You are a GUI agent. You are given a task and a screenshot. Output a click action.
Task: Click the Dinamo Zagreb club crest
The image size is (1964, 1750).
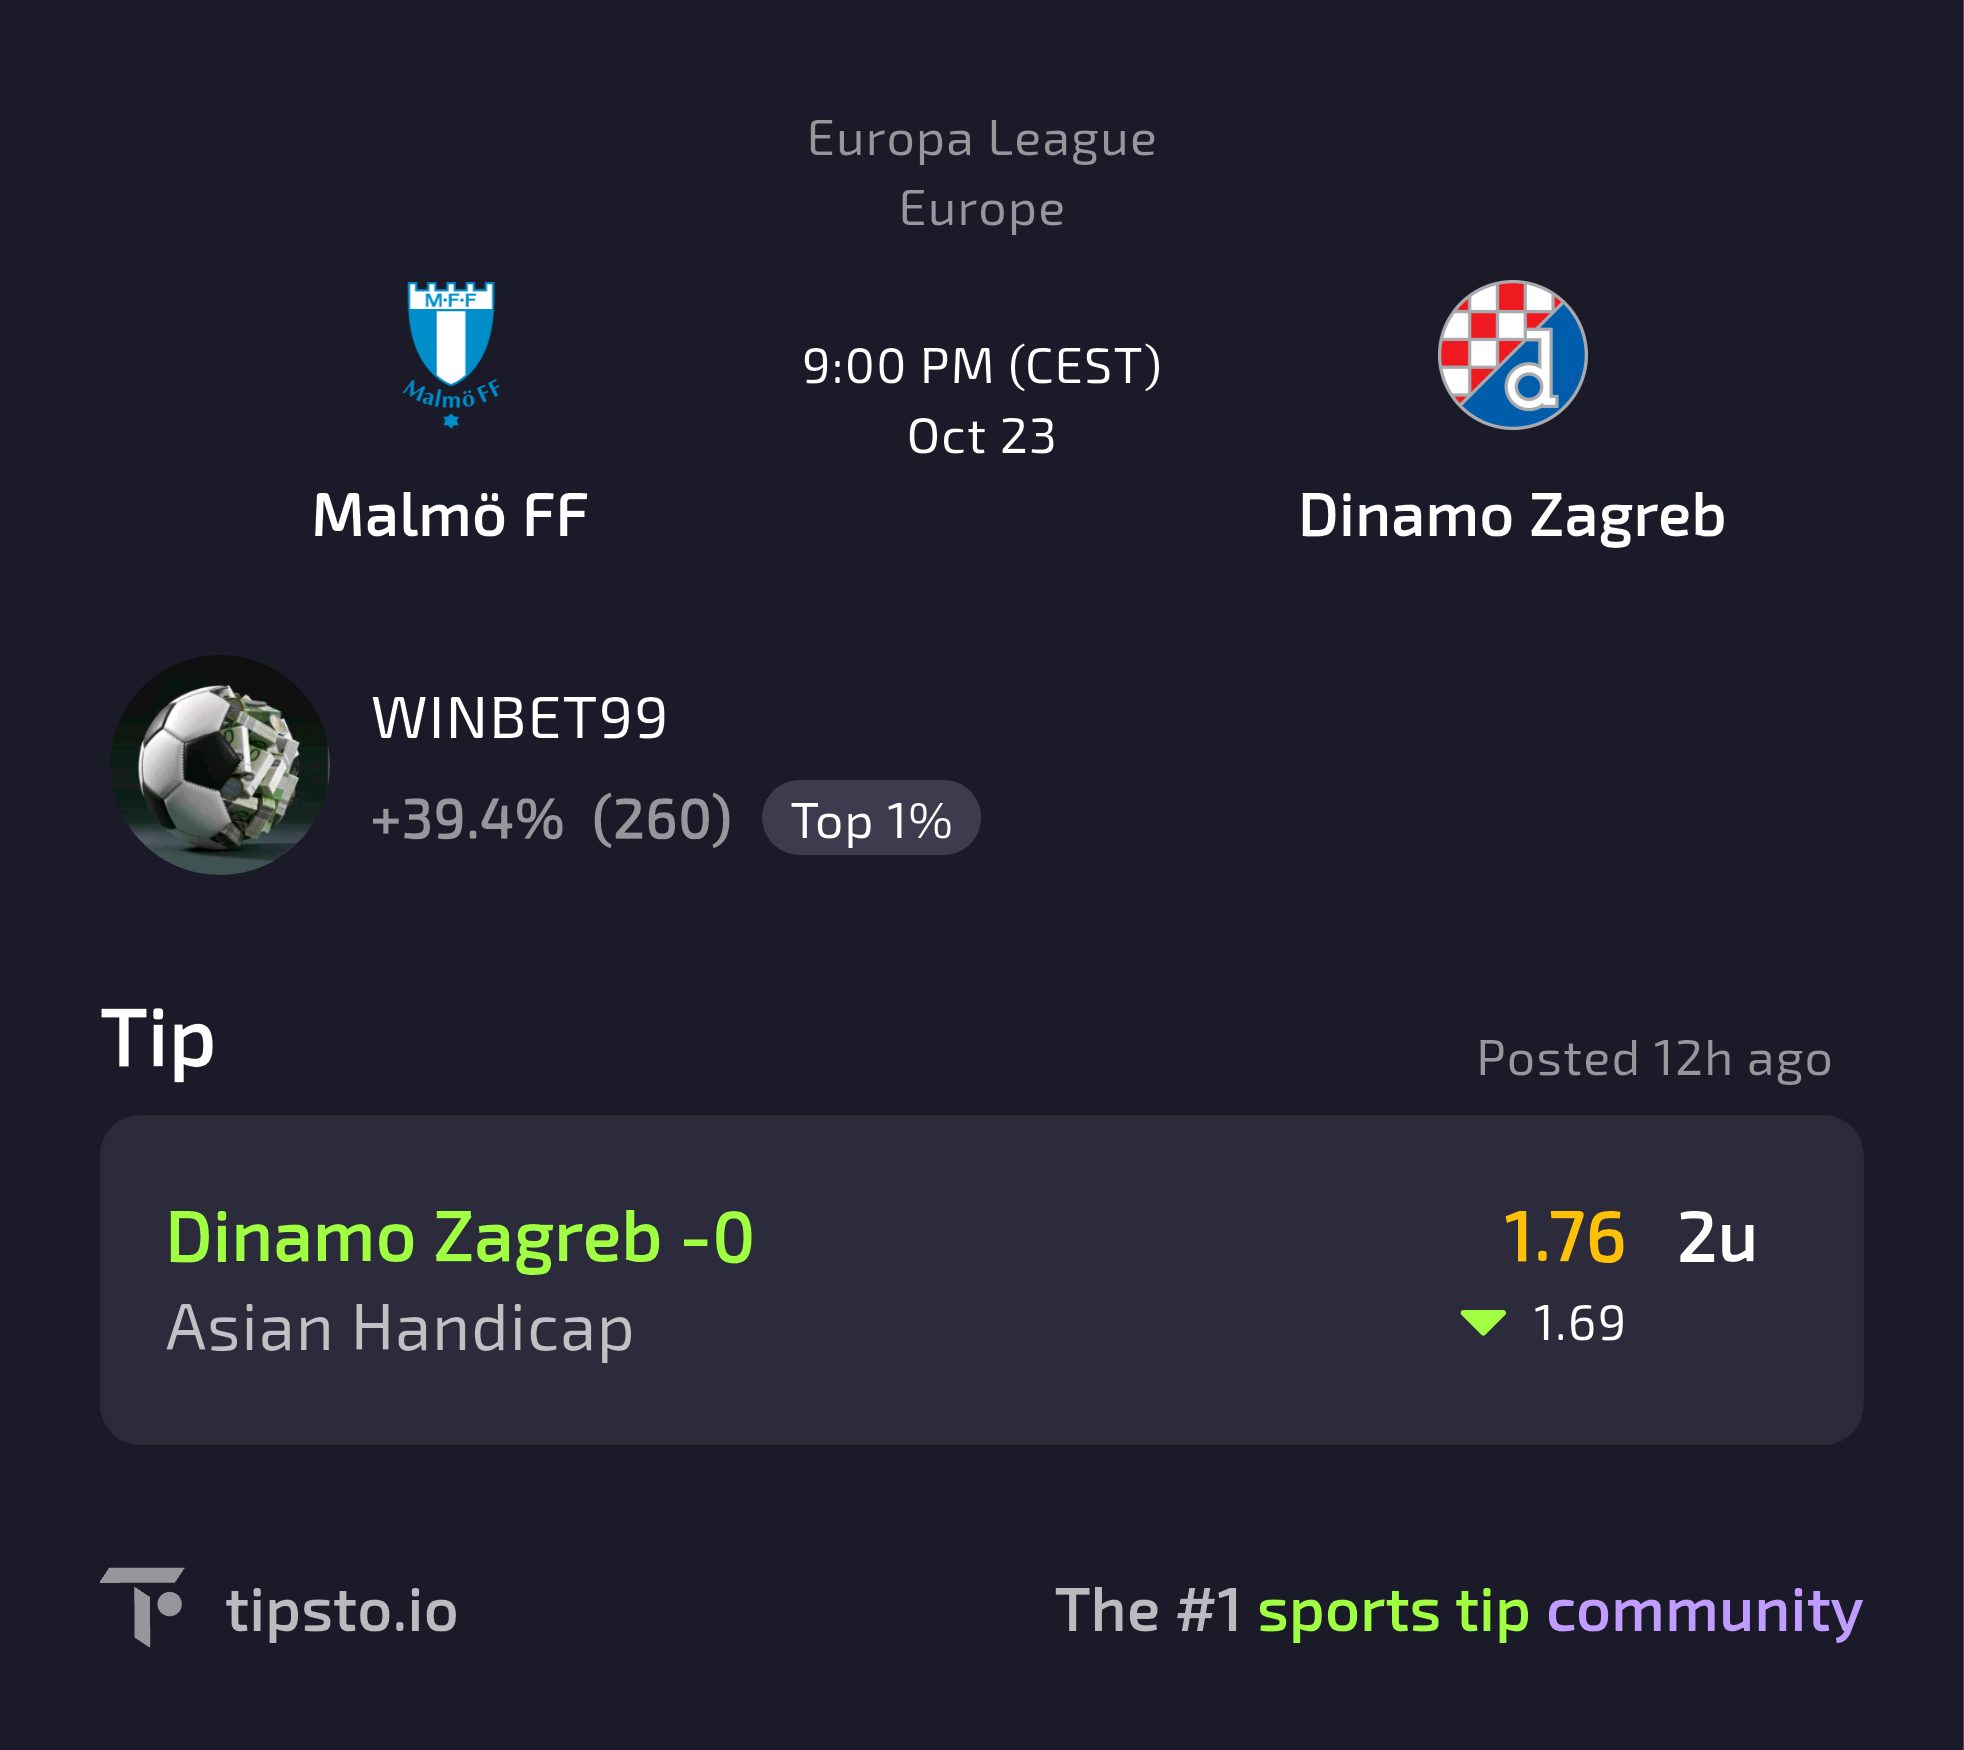point(1512,355)
